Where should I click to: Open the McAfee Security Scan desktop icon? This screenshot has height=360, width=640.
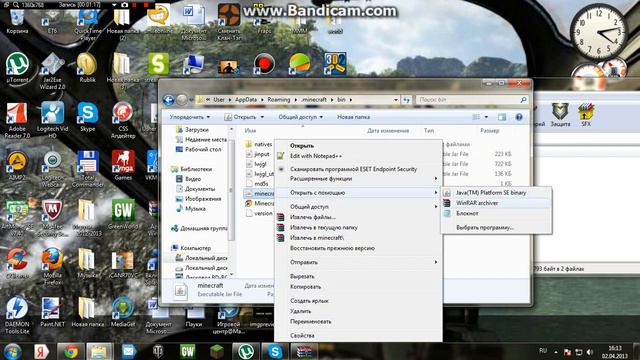52,218
